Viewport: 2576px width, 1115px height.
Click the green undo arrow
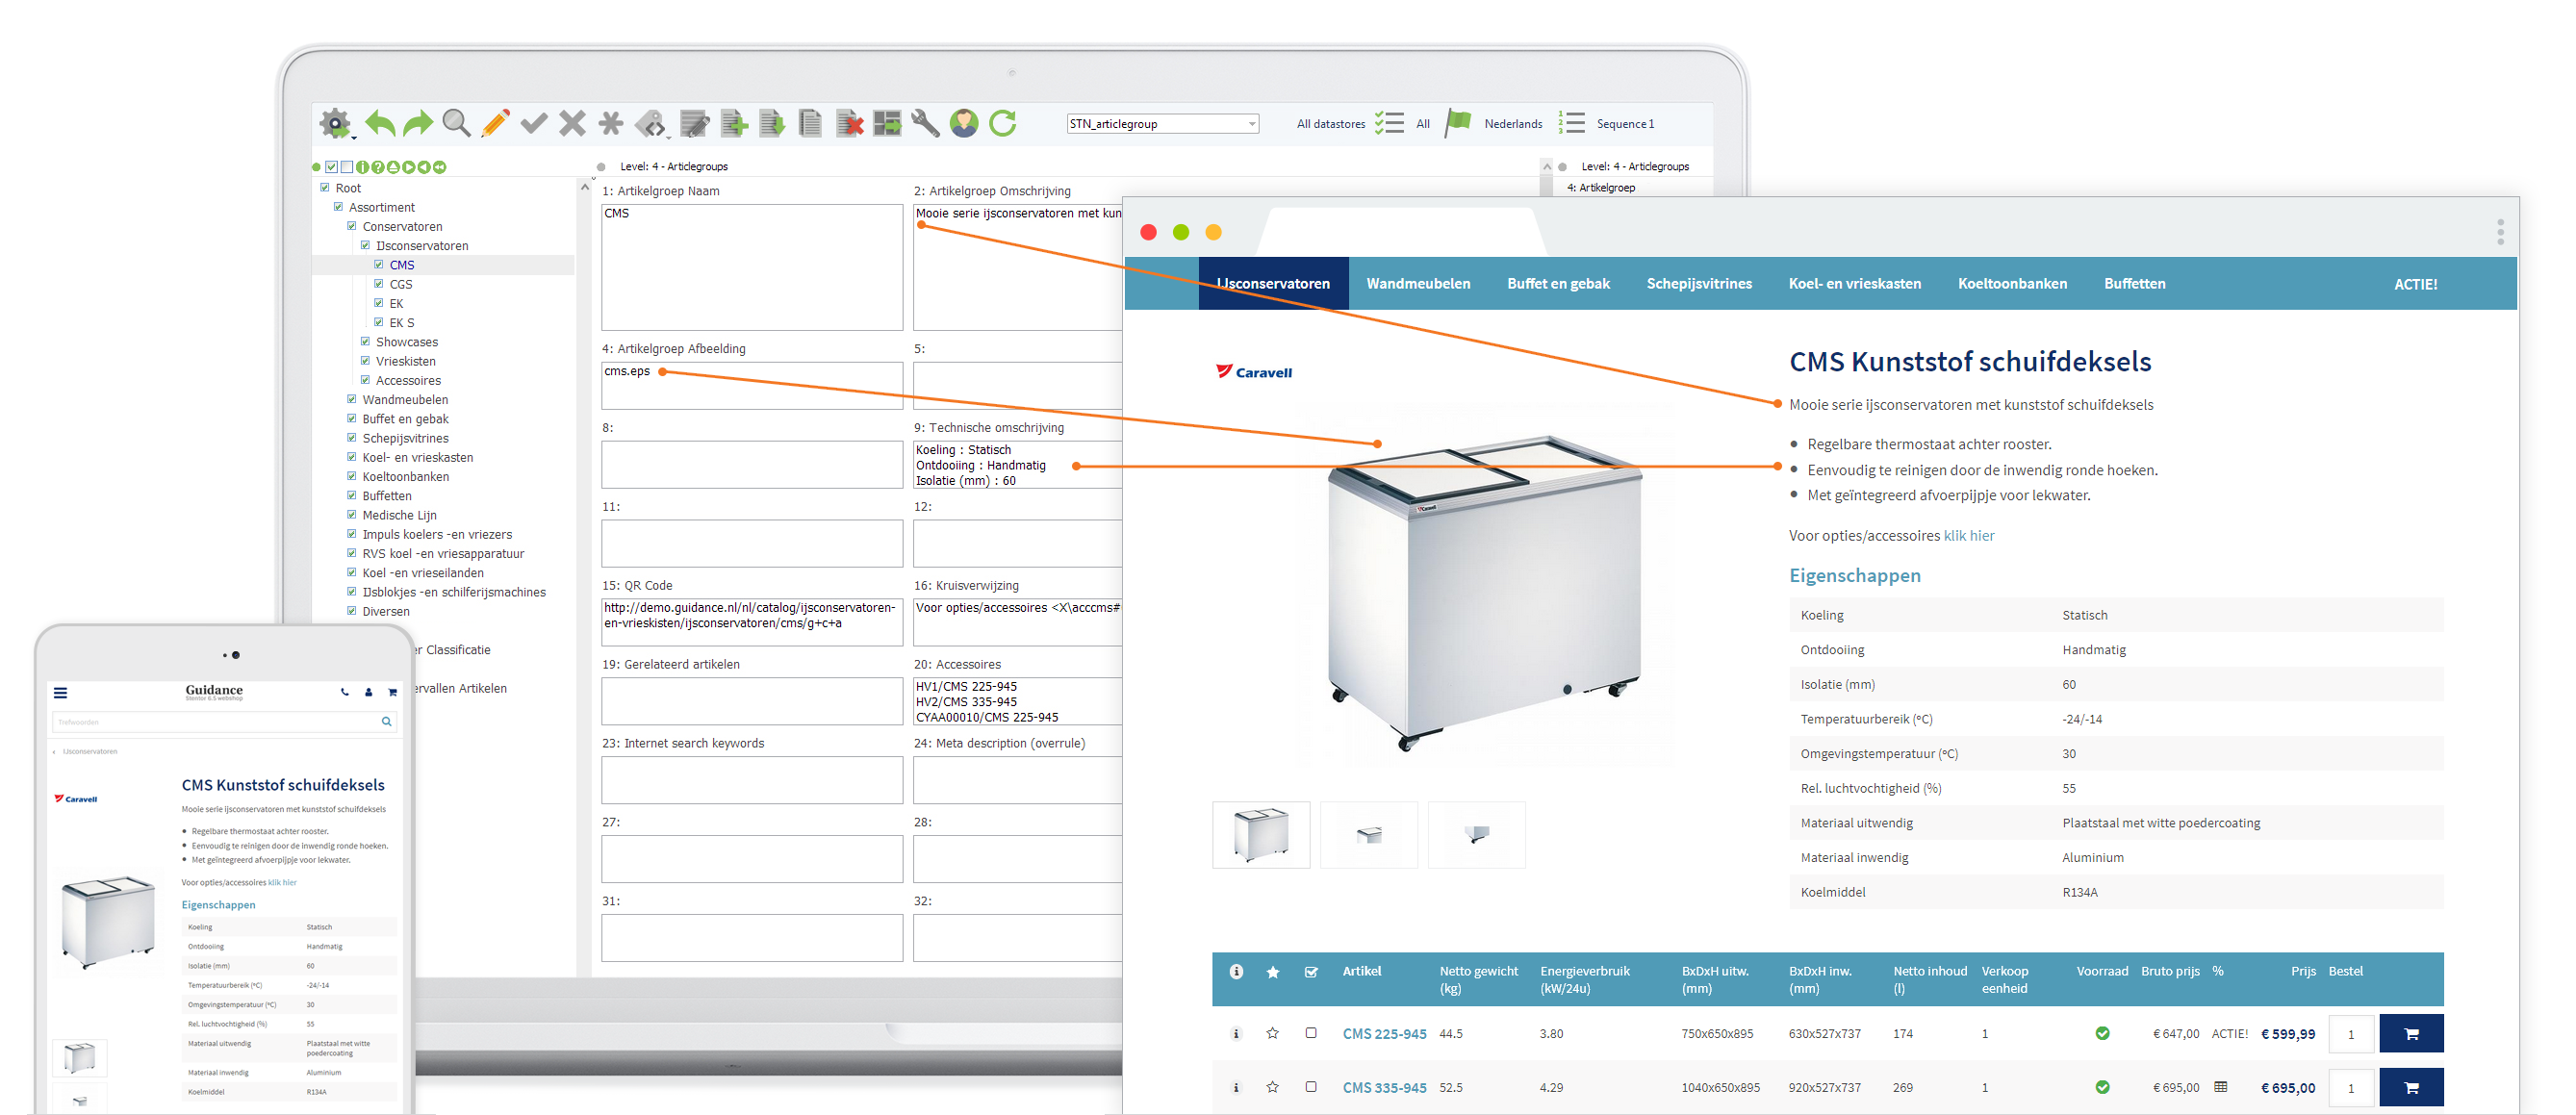coord(380,124)
